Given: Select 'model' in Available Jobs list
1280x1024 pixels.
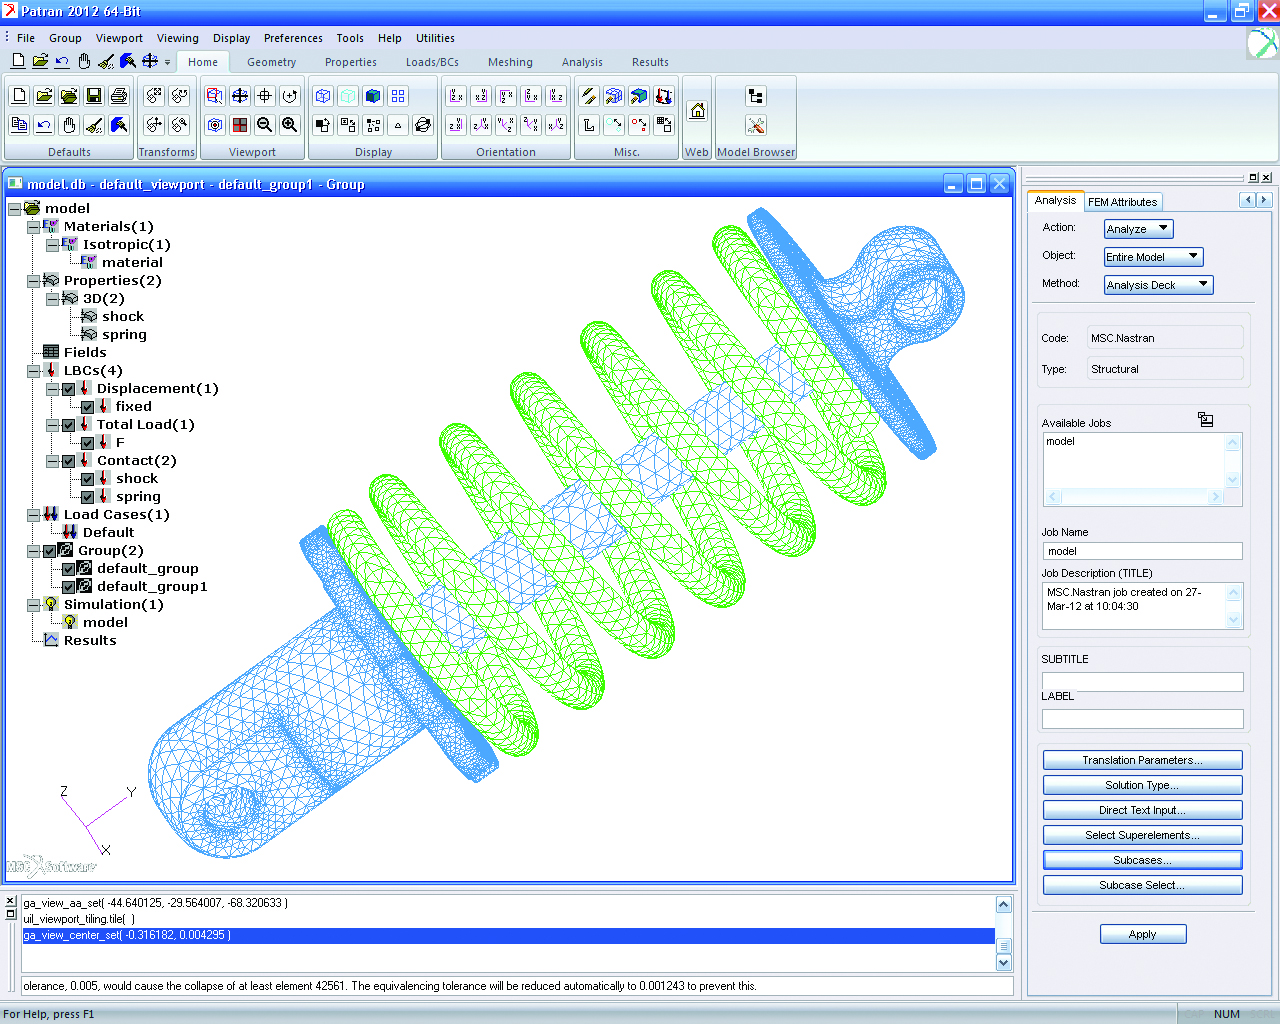Looking at the screenshot, I should [1061, 441].
